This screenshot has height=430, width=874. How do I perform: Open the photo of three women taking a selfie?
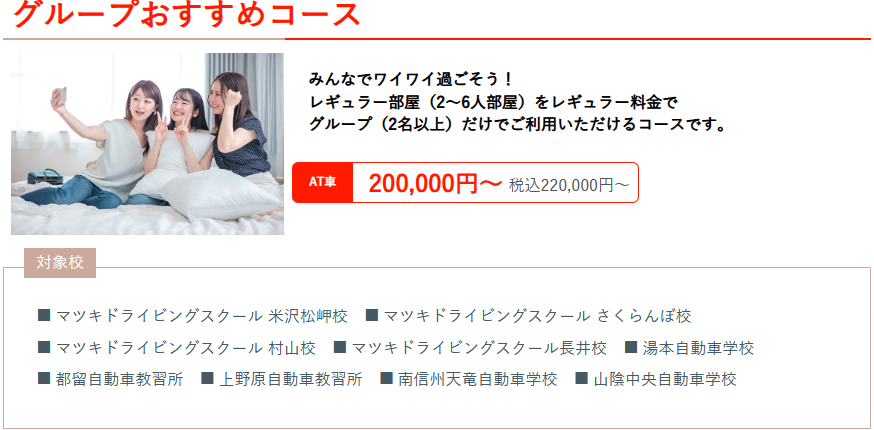click(147, 144)
